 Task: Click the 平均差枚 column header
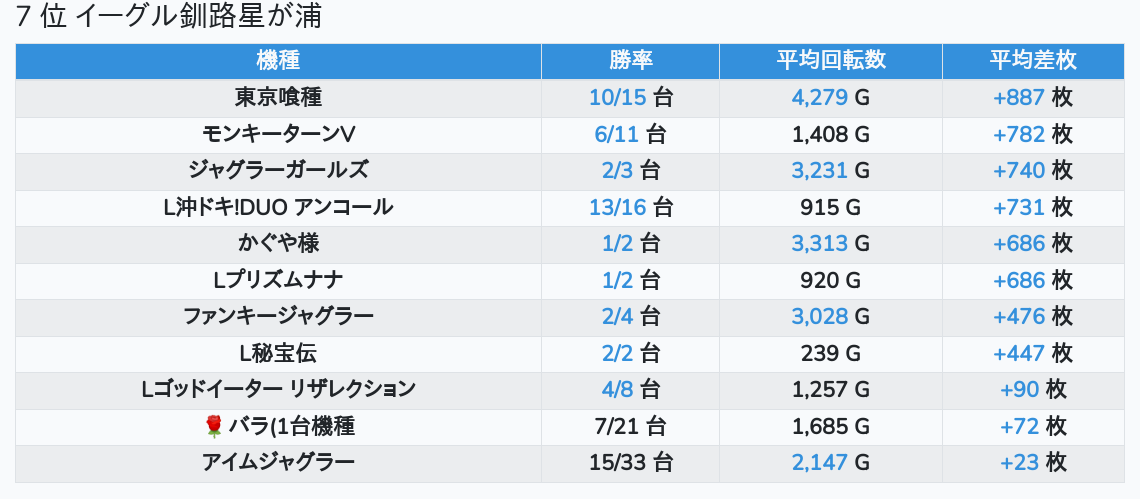pos(1032,60)
